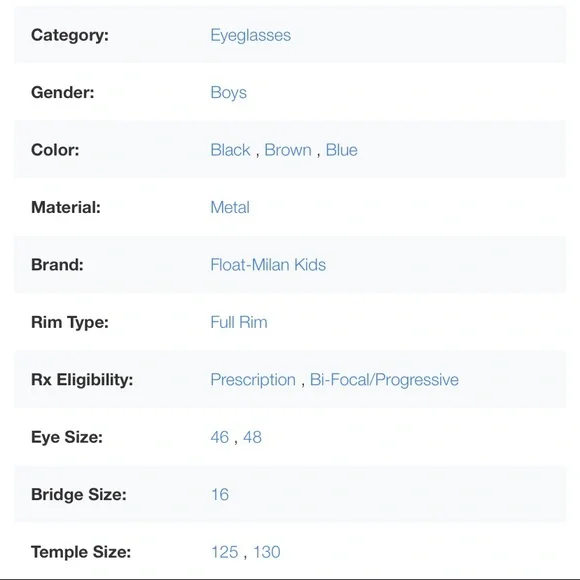
Task: Click the Category label
Action: pyautogui.click(x=70, y=36)
